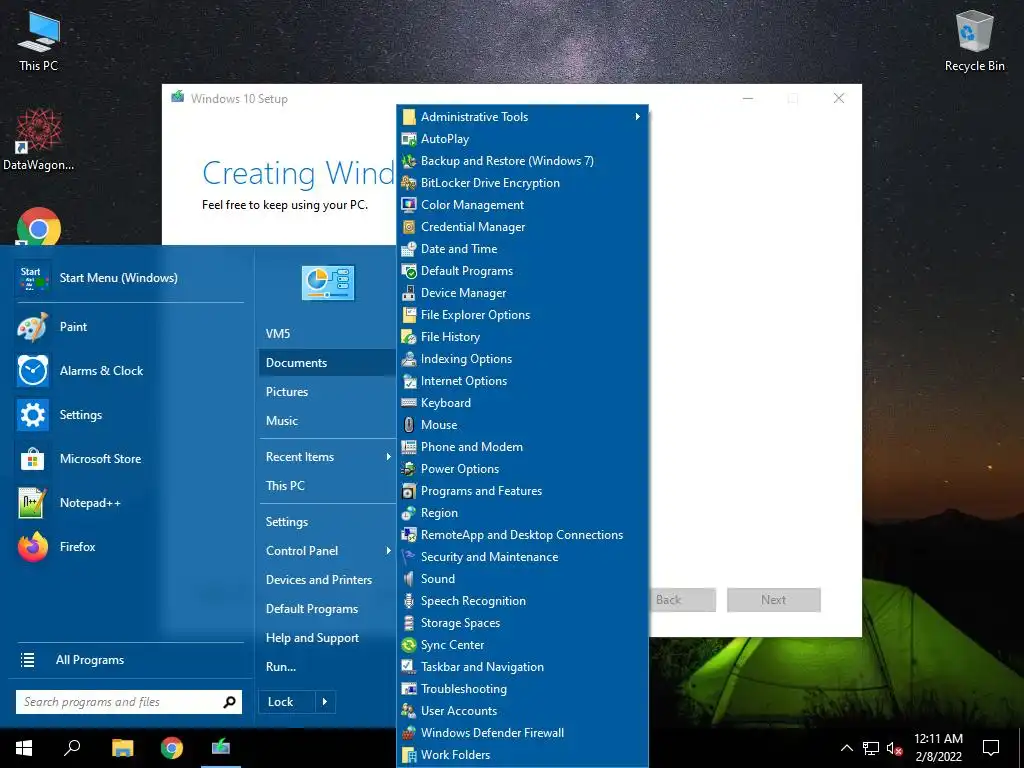Open Power Options
The height and width of the screenshot is (768, 1024).
pyautogui.click(x=522, y=469)
